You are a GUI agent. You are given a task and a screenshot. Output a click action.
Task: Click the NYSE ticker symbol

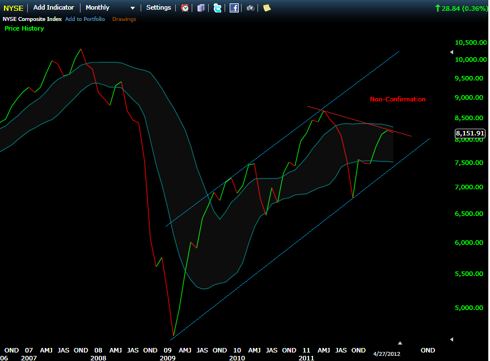[x=13, y=8]
